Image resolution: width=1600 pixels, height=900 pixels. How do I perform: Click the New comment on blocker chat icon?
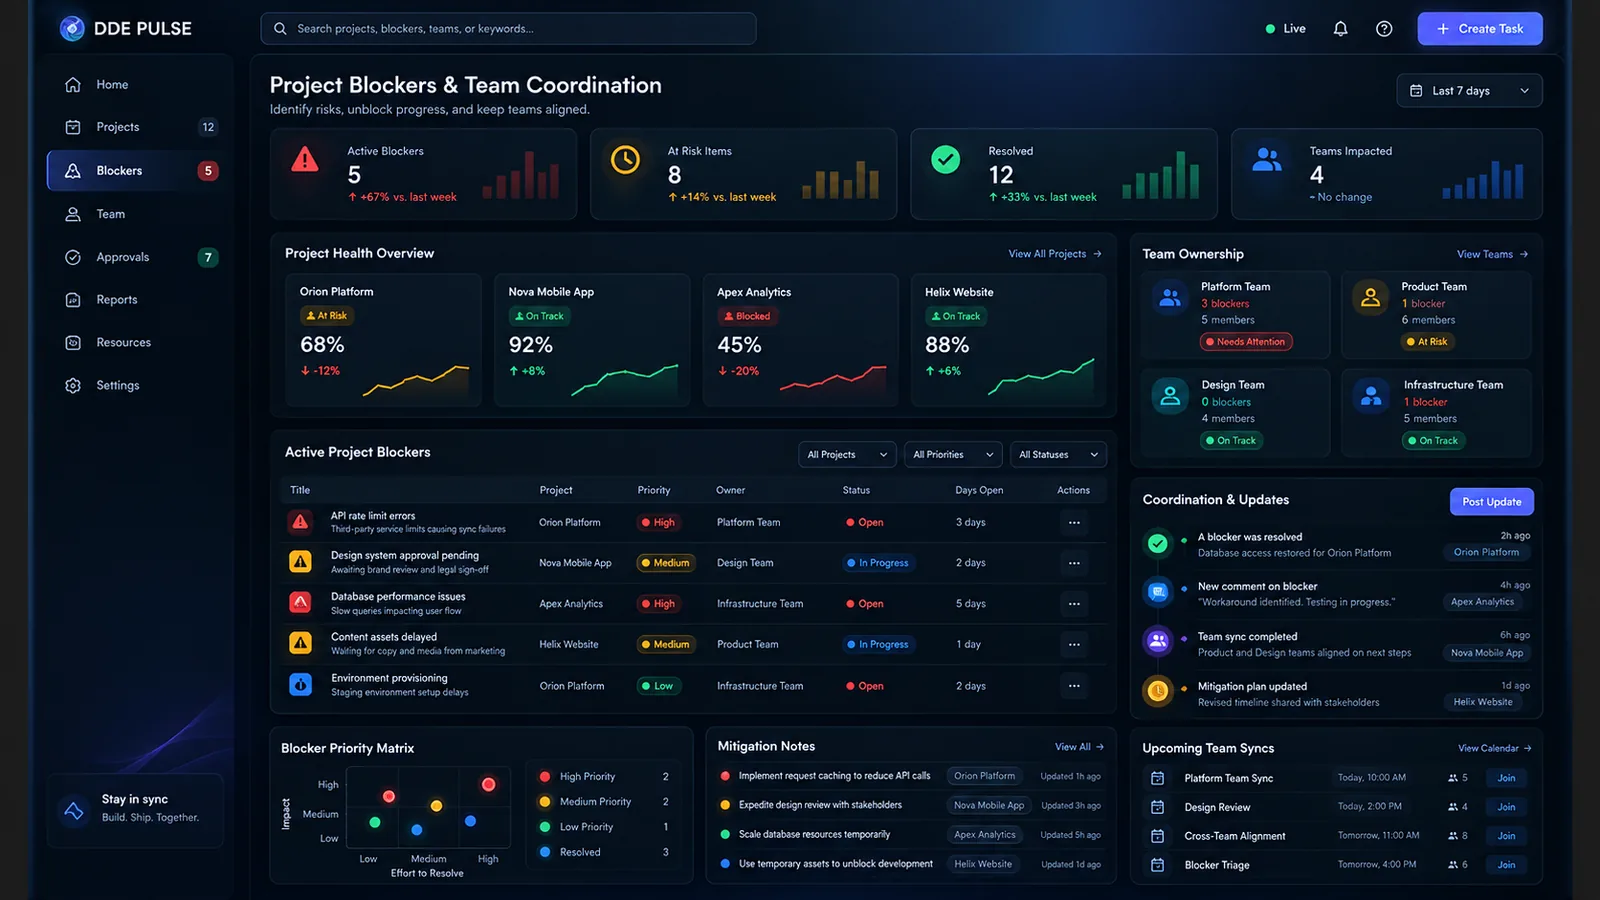1158,592
